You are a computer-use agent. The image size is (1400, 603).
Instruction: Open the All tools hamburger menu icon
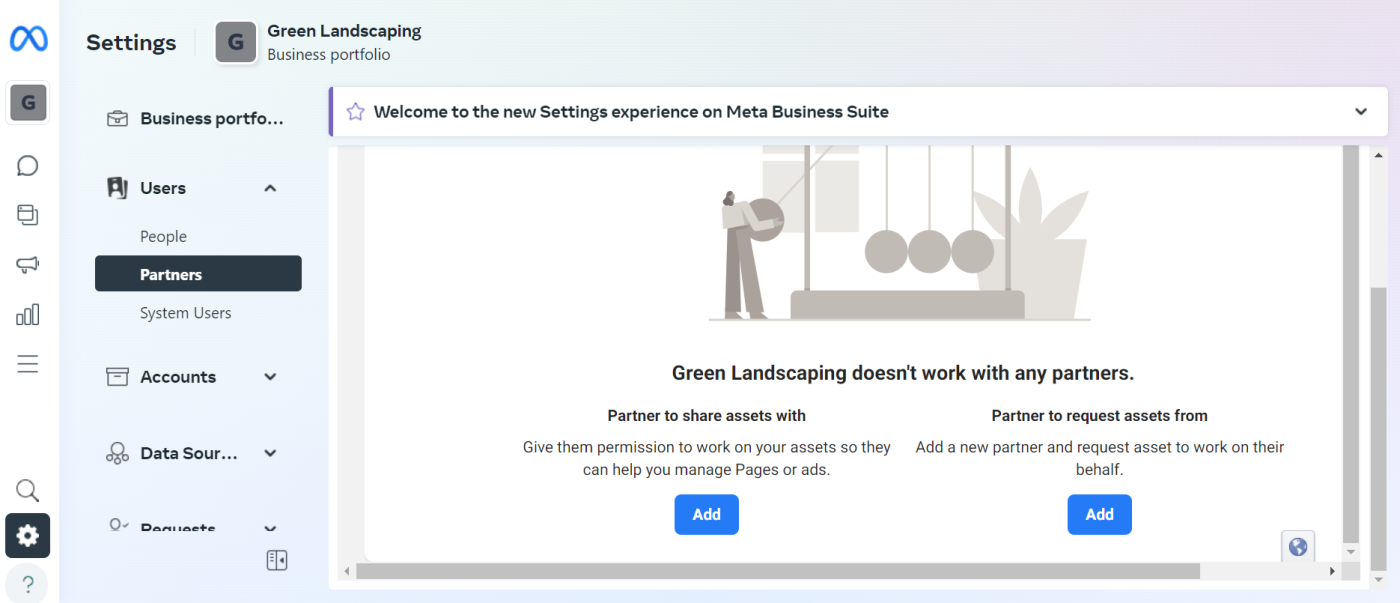(28, 364)
